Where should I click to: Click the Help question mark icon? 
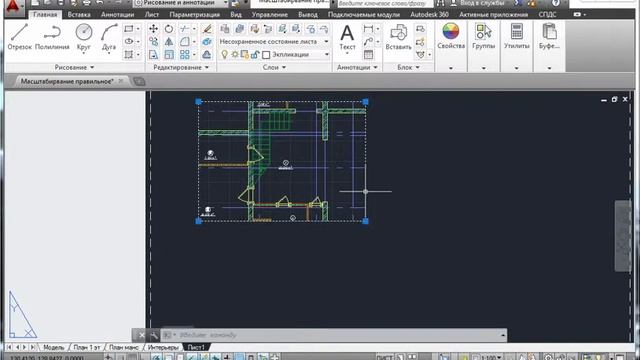coord(556,3)
